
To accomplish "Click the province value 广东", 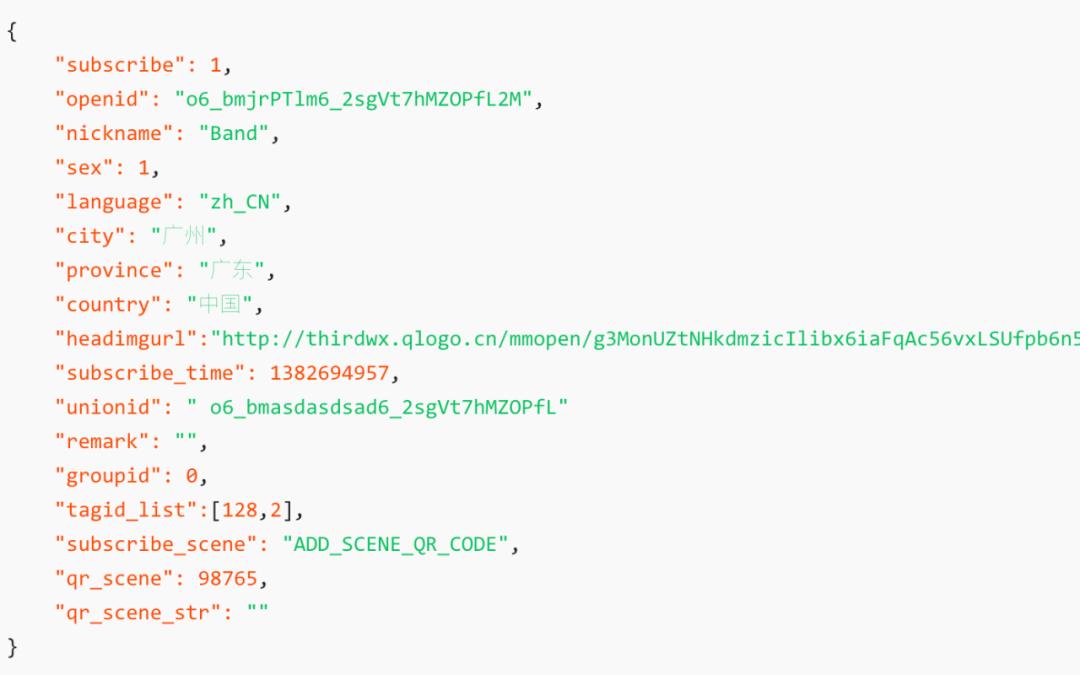I will (231, 269).
